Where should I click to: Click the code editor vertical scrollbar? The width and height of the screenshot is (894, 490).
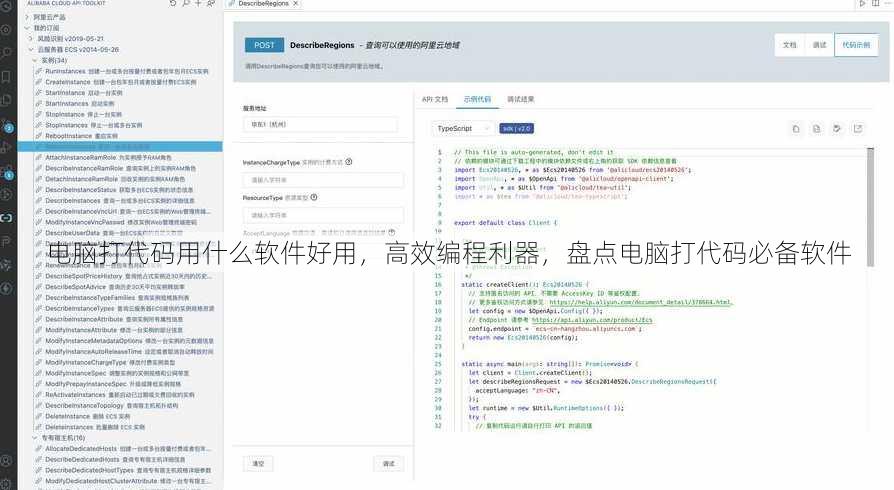(870, 206)
